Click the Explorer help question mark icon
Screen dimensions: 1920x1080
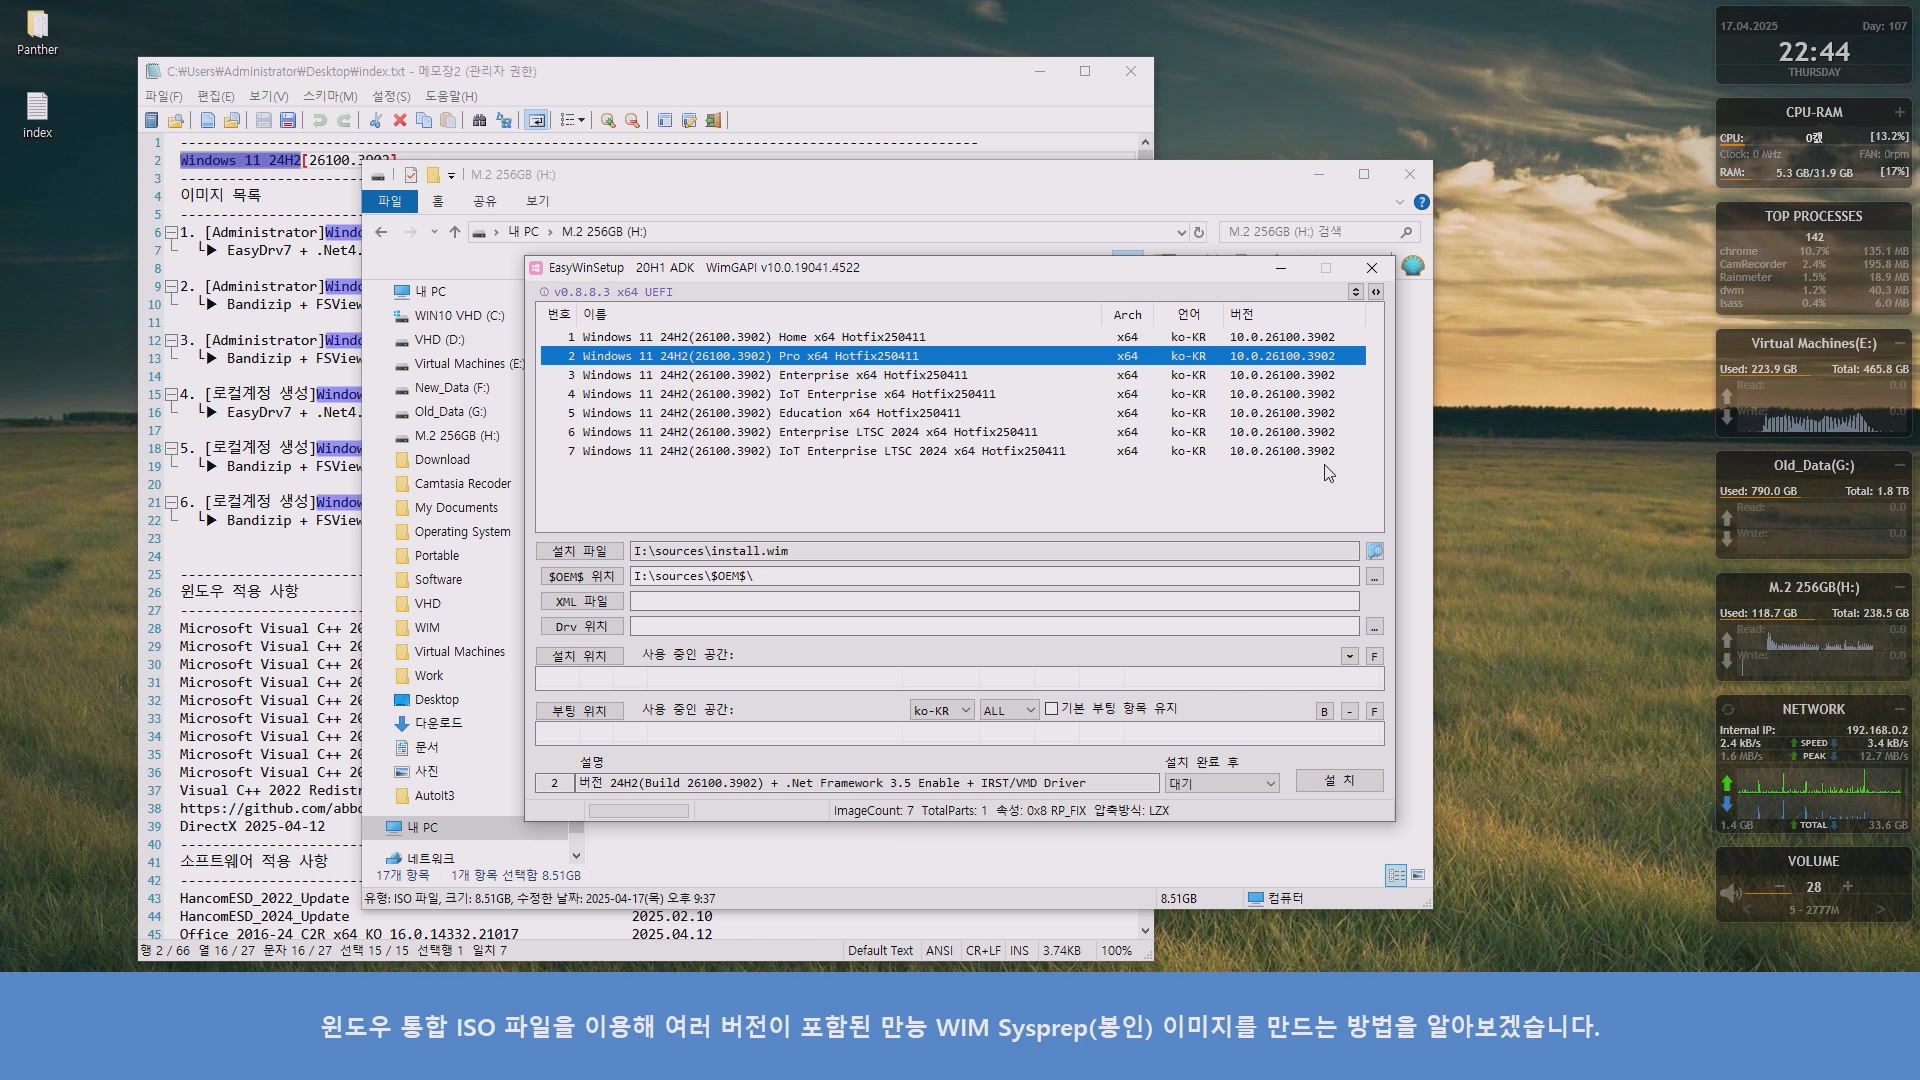1421,202
